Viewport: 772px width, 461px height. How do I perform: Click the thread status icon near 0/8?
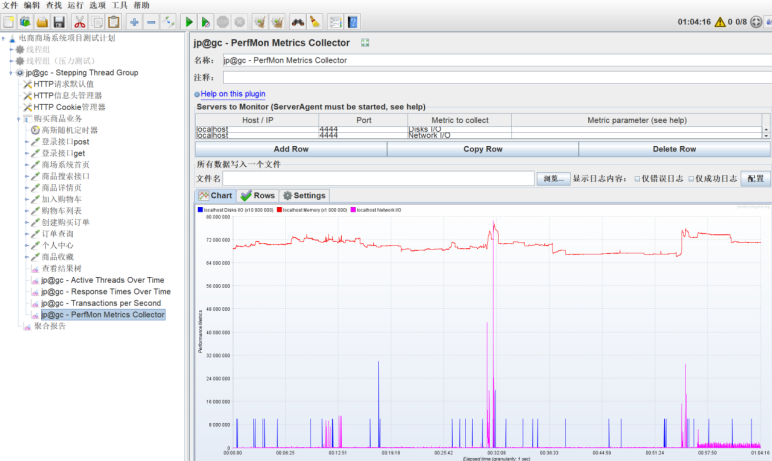[x=756, y=22]
